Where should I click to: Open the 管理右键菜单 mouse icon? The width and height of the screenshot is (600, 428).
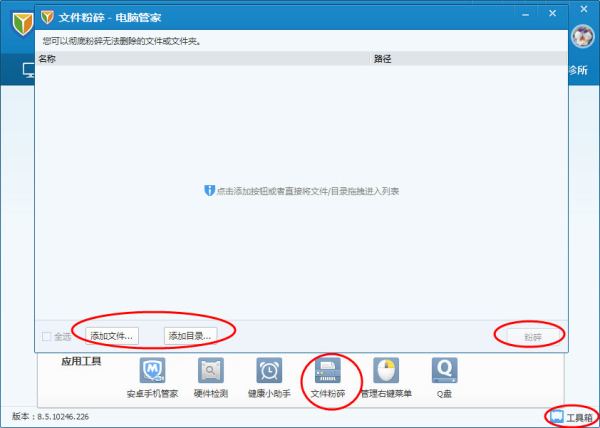[x=386, y=370]
